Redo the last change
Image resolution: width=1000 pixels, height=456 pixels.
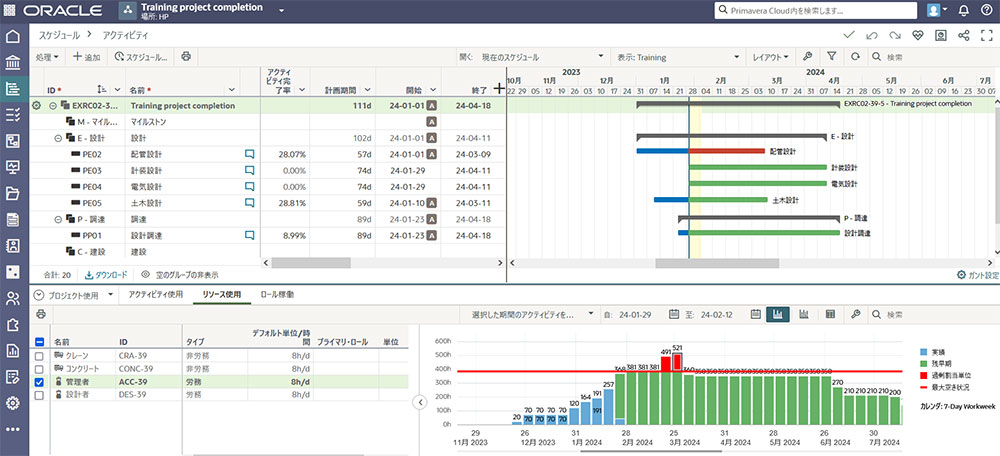coord(895,36)
